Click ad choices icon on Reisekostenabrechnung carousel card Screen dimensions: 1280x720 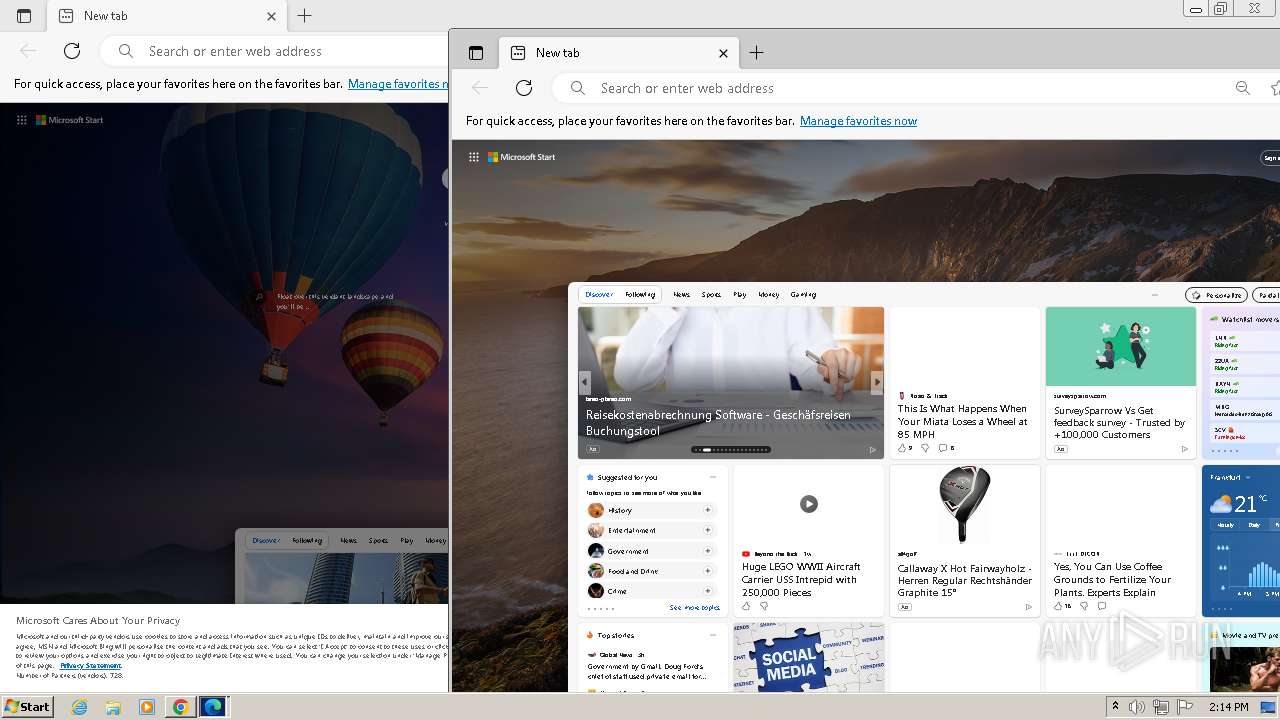coord(872,450)
